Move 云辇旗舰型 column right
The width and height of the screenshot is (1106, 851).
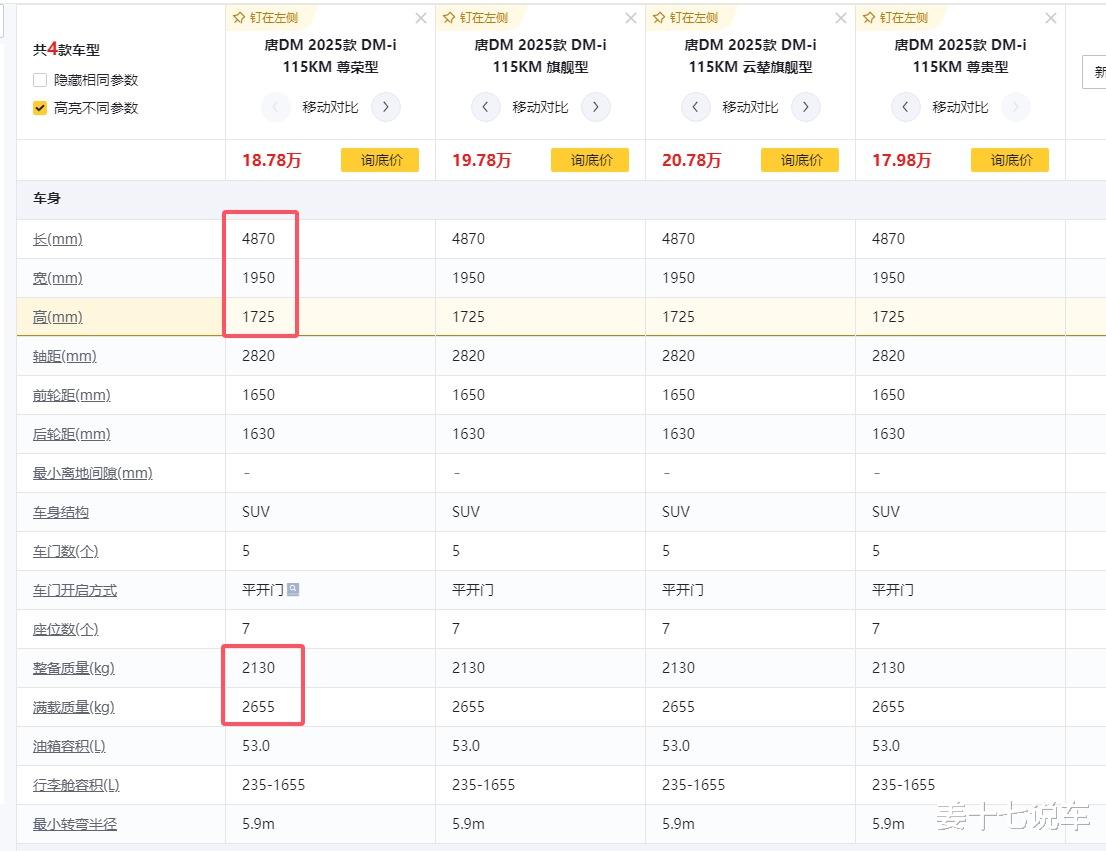click(x=806, y=107)
